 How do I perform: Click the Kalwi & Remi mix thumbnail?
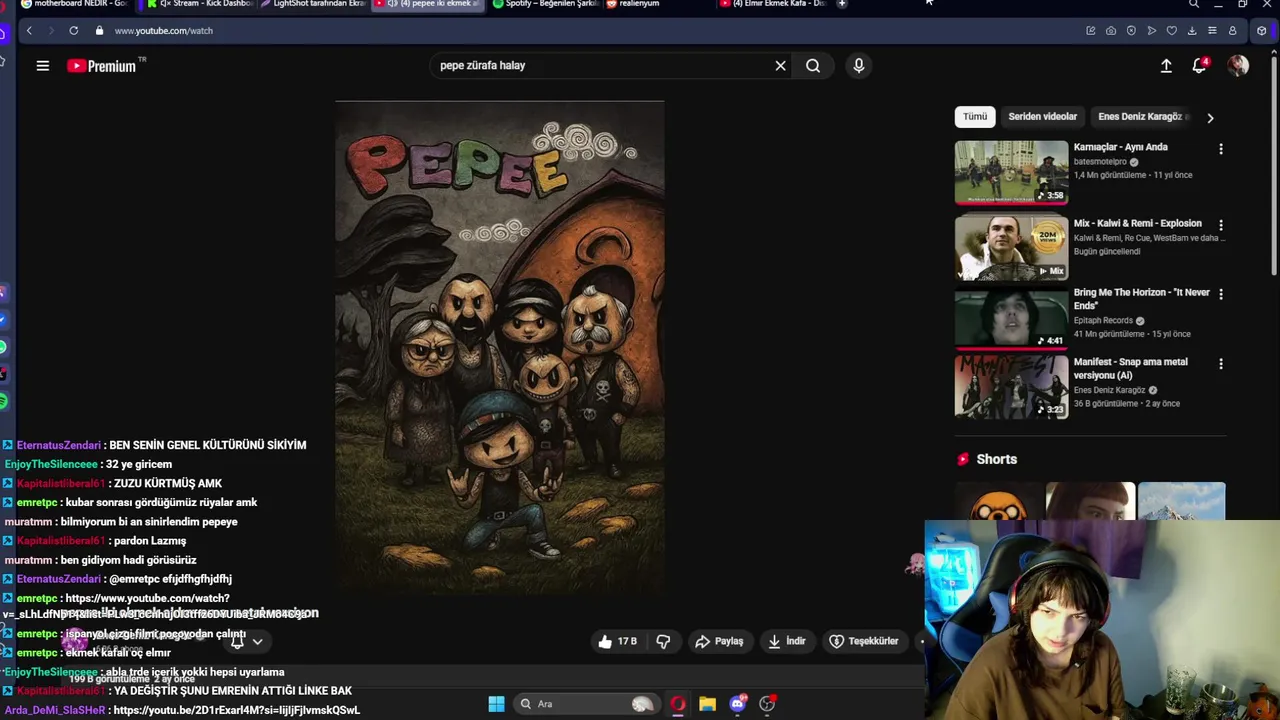tap(1011, 247)
